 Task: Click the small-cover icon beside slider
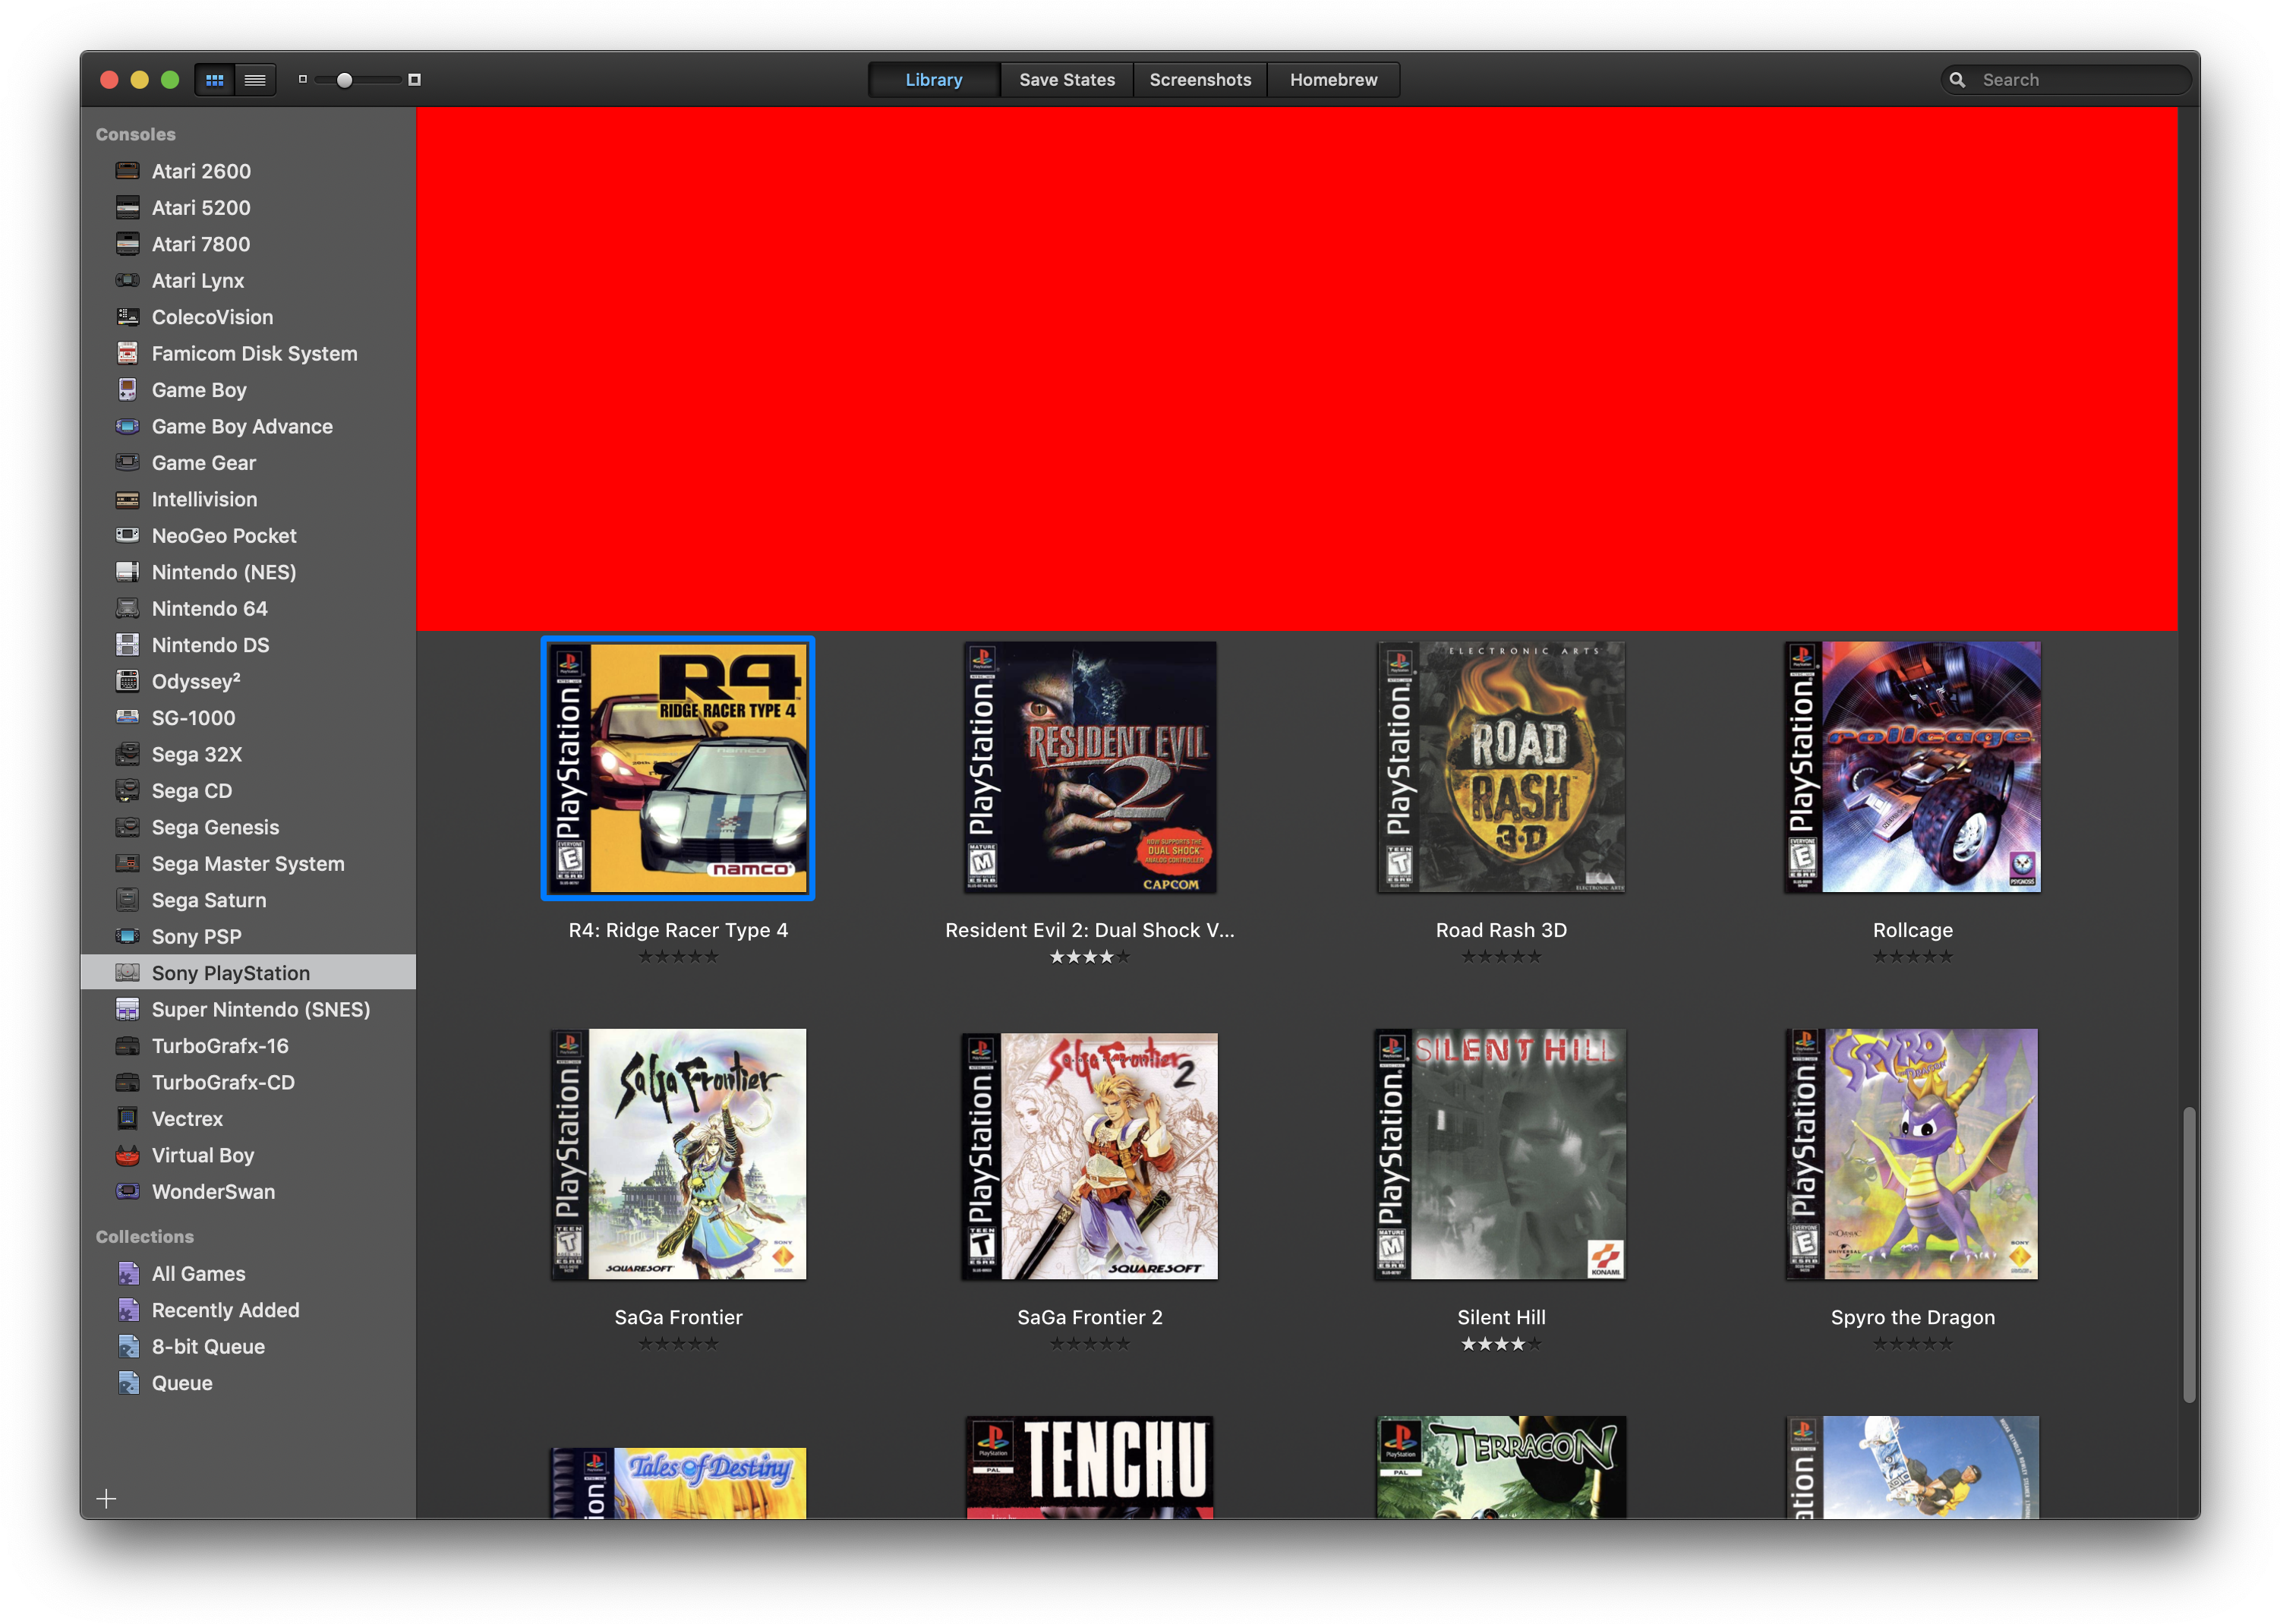click(x=303, y=80)
